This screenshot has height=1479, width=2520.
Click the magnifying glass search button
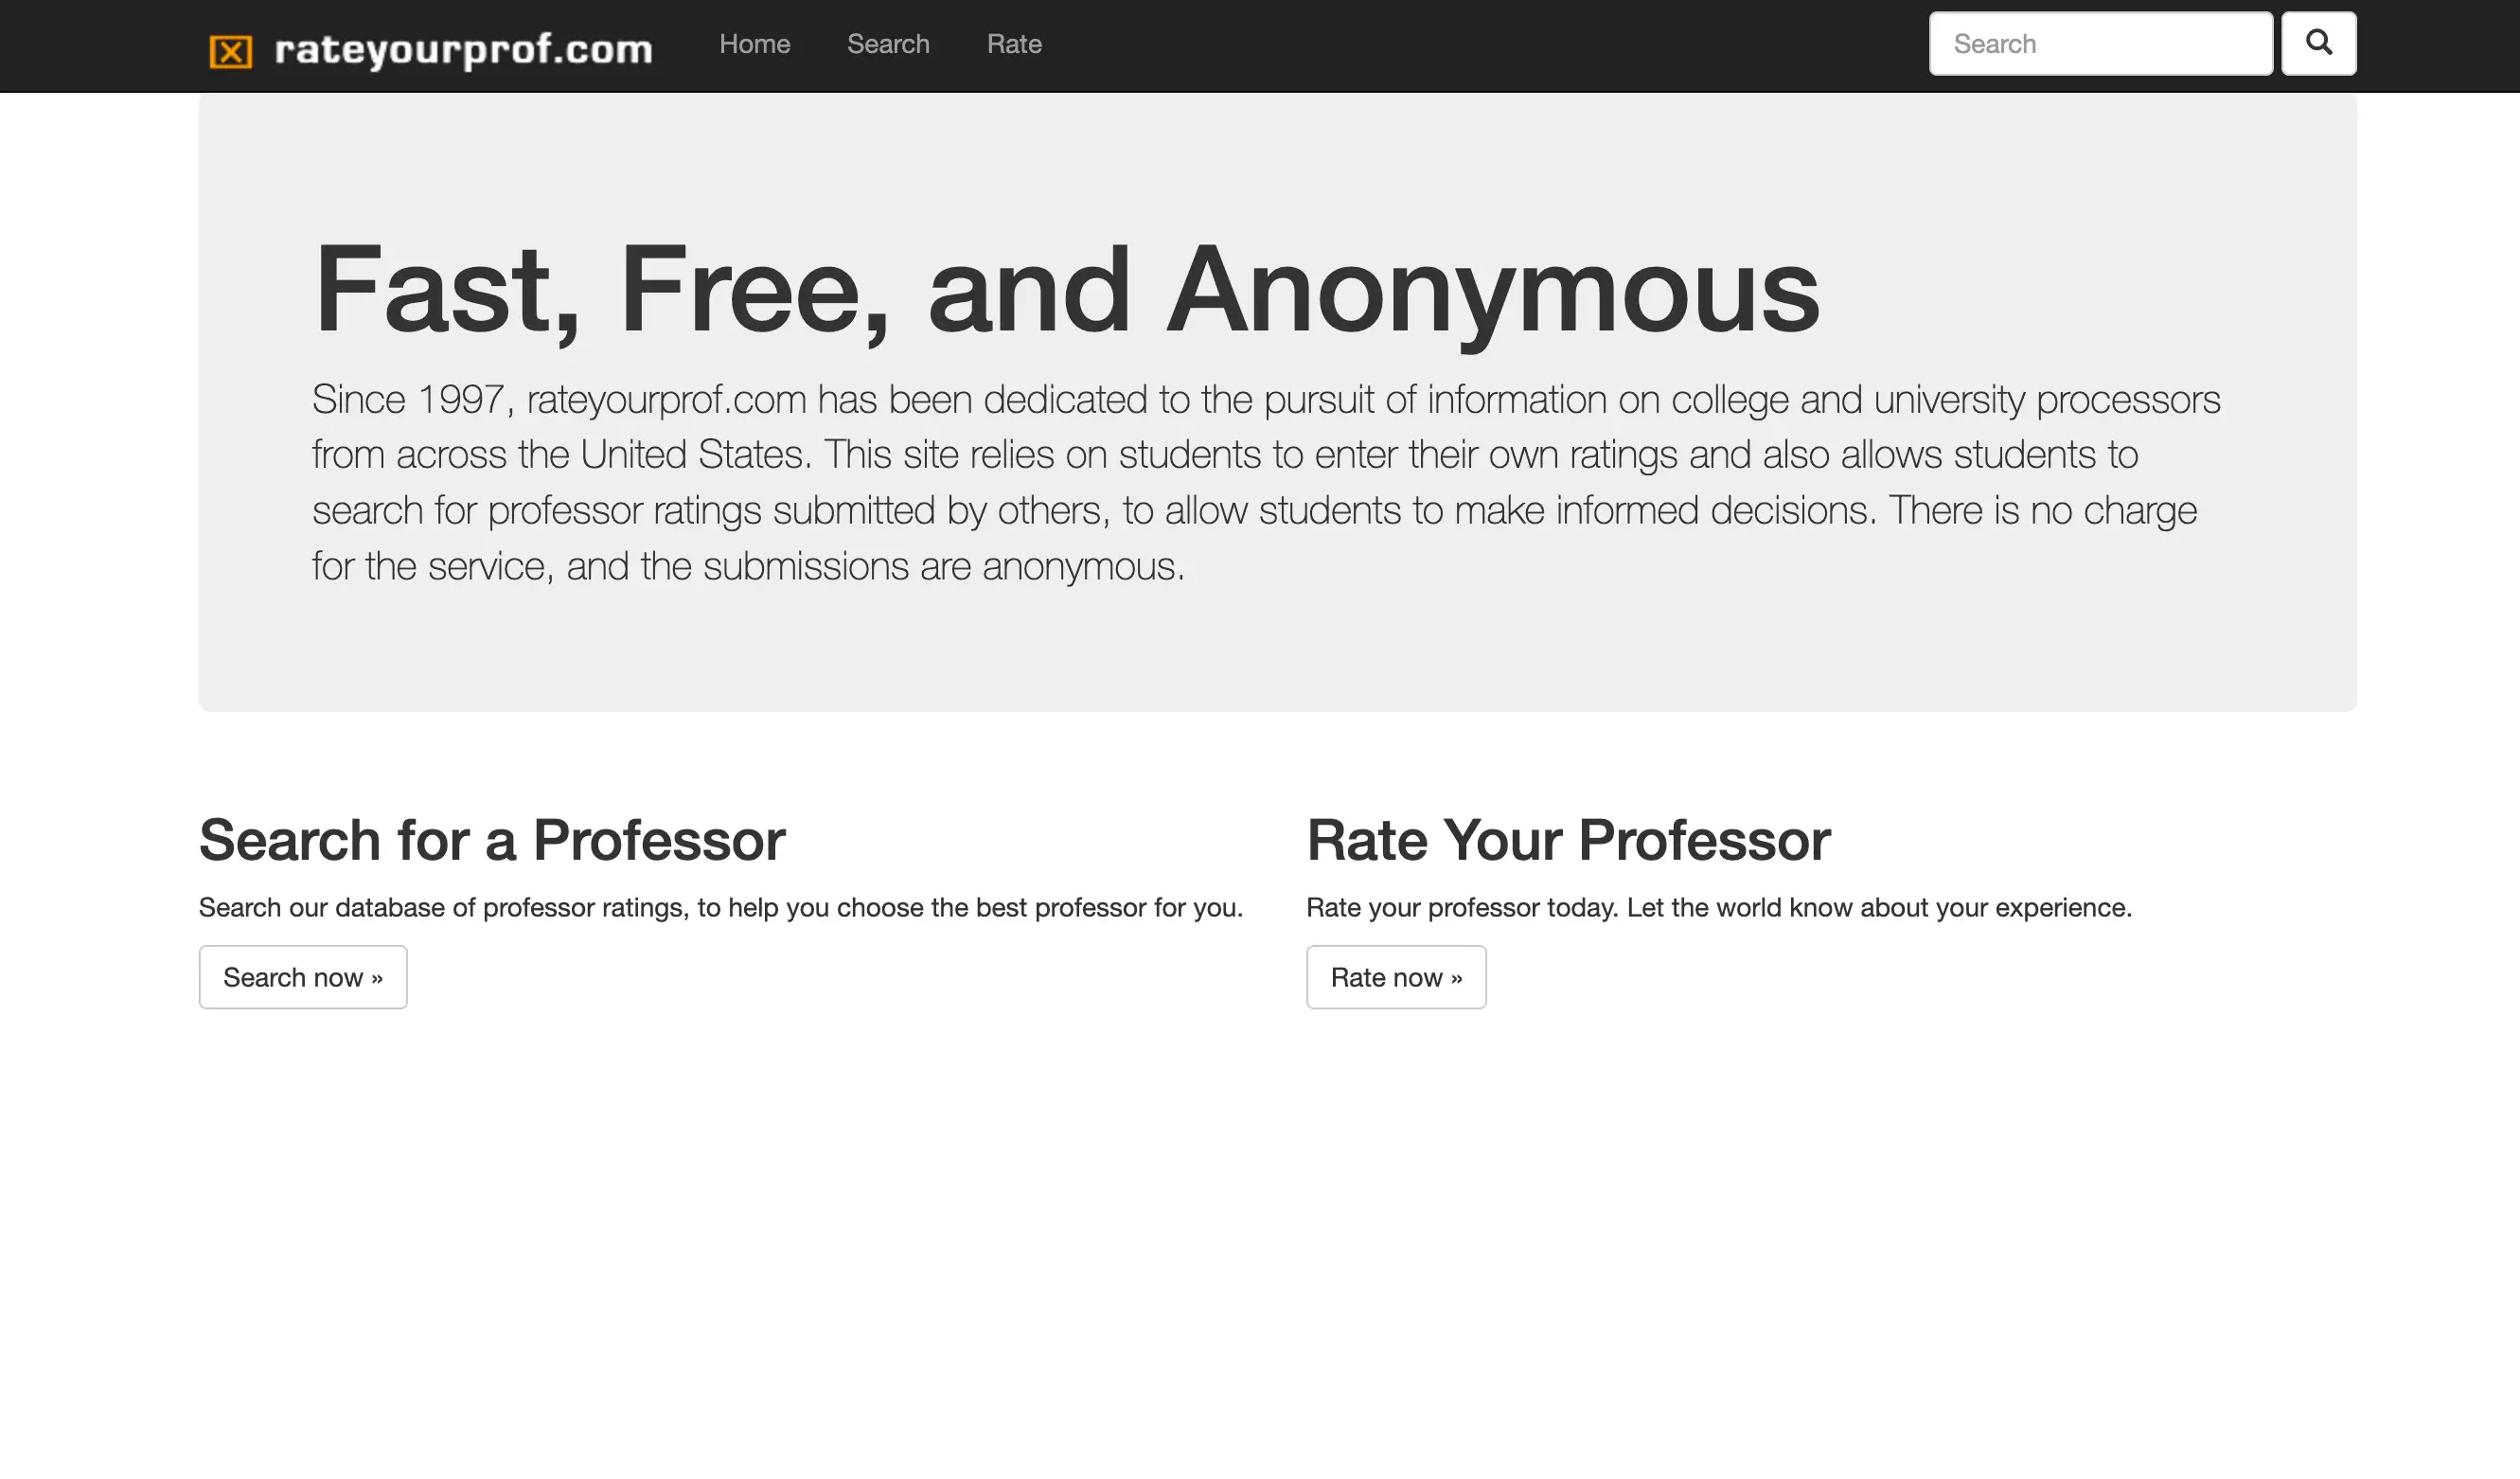(x=2318, y=43)
